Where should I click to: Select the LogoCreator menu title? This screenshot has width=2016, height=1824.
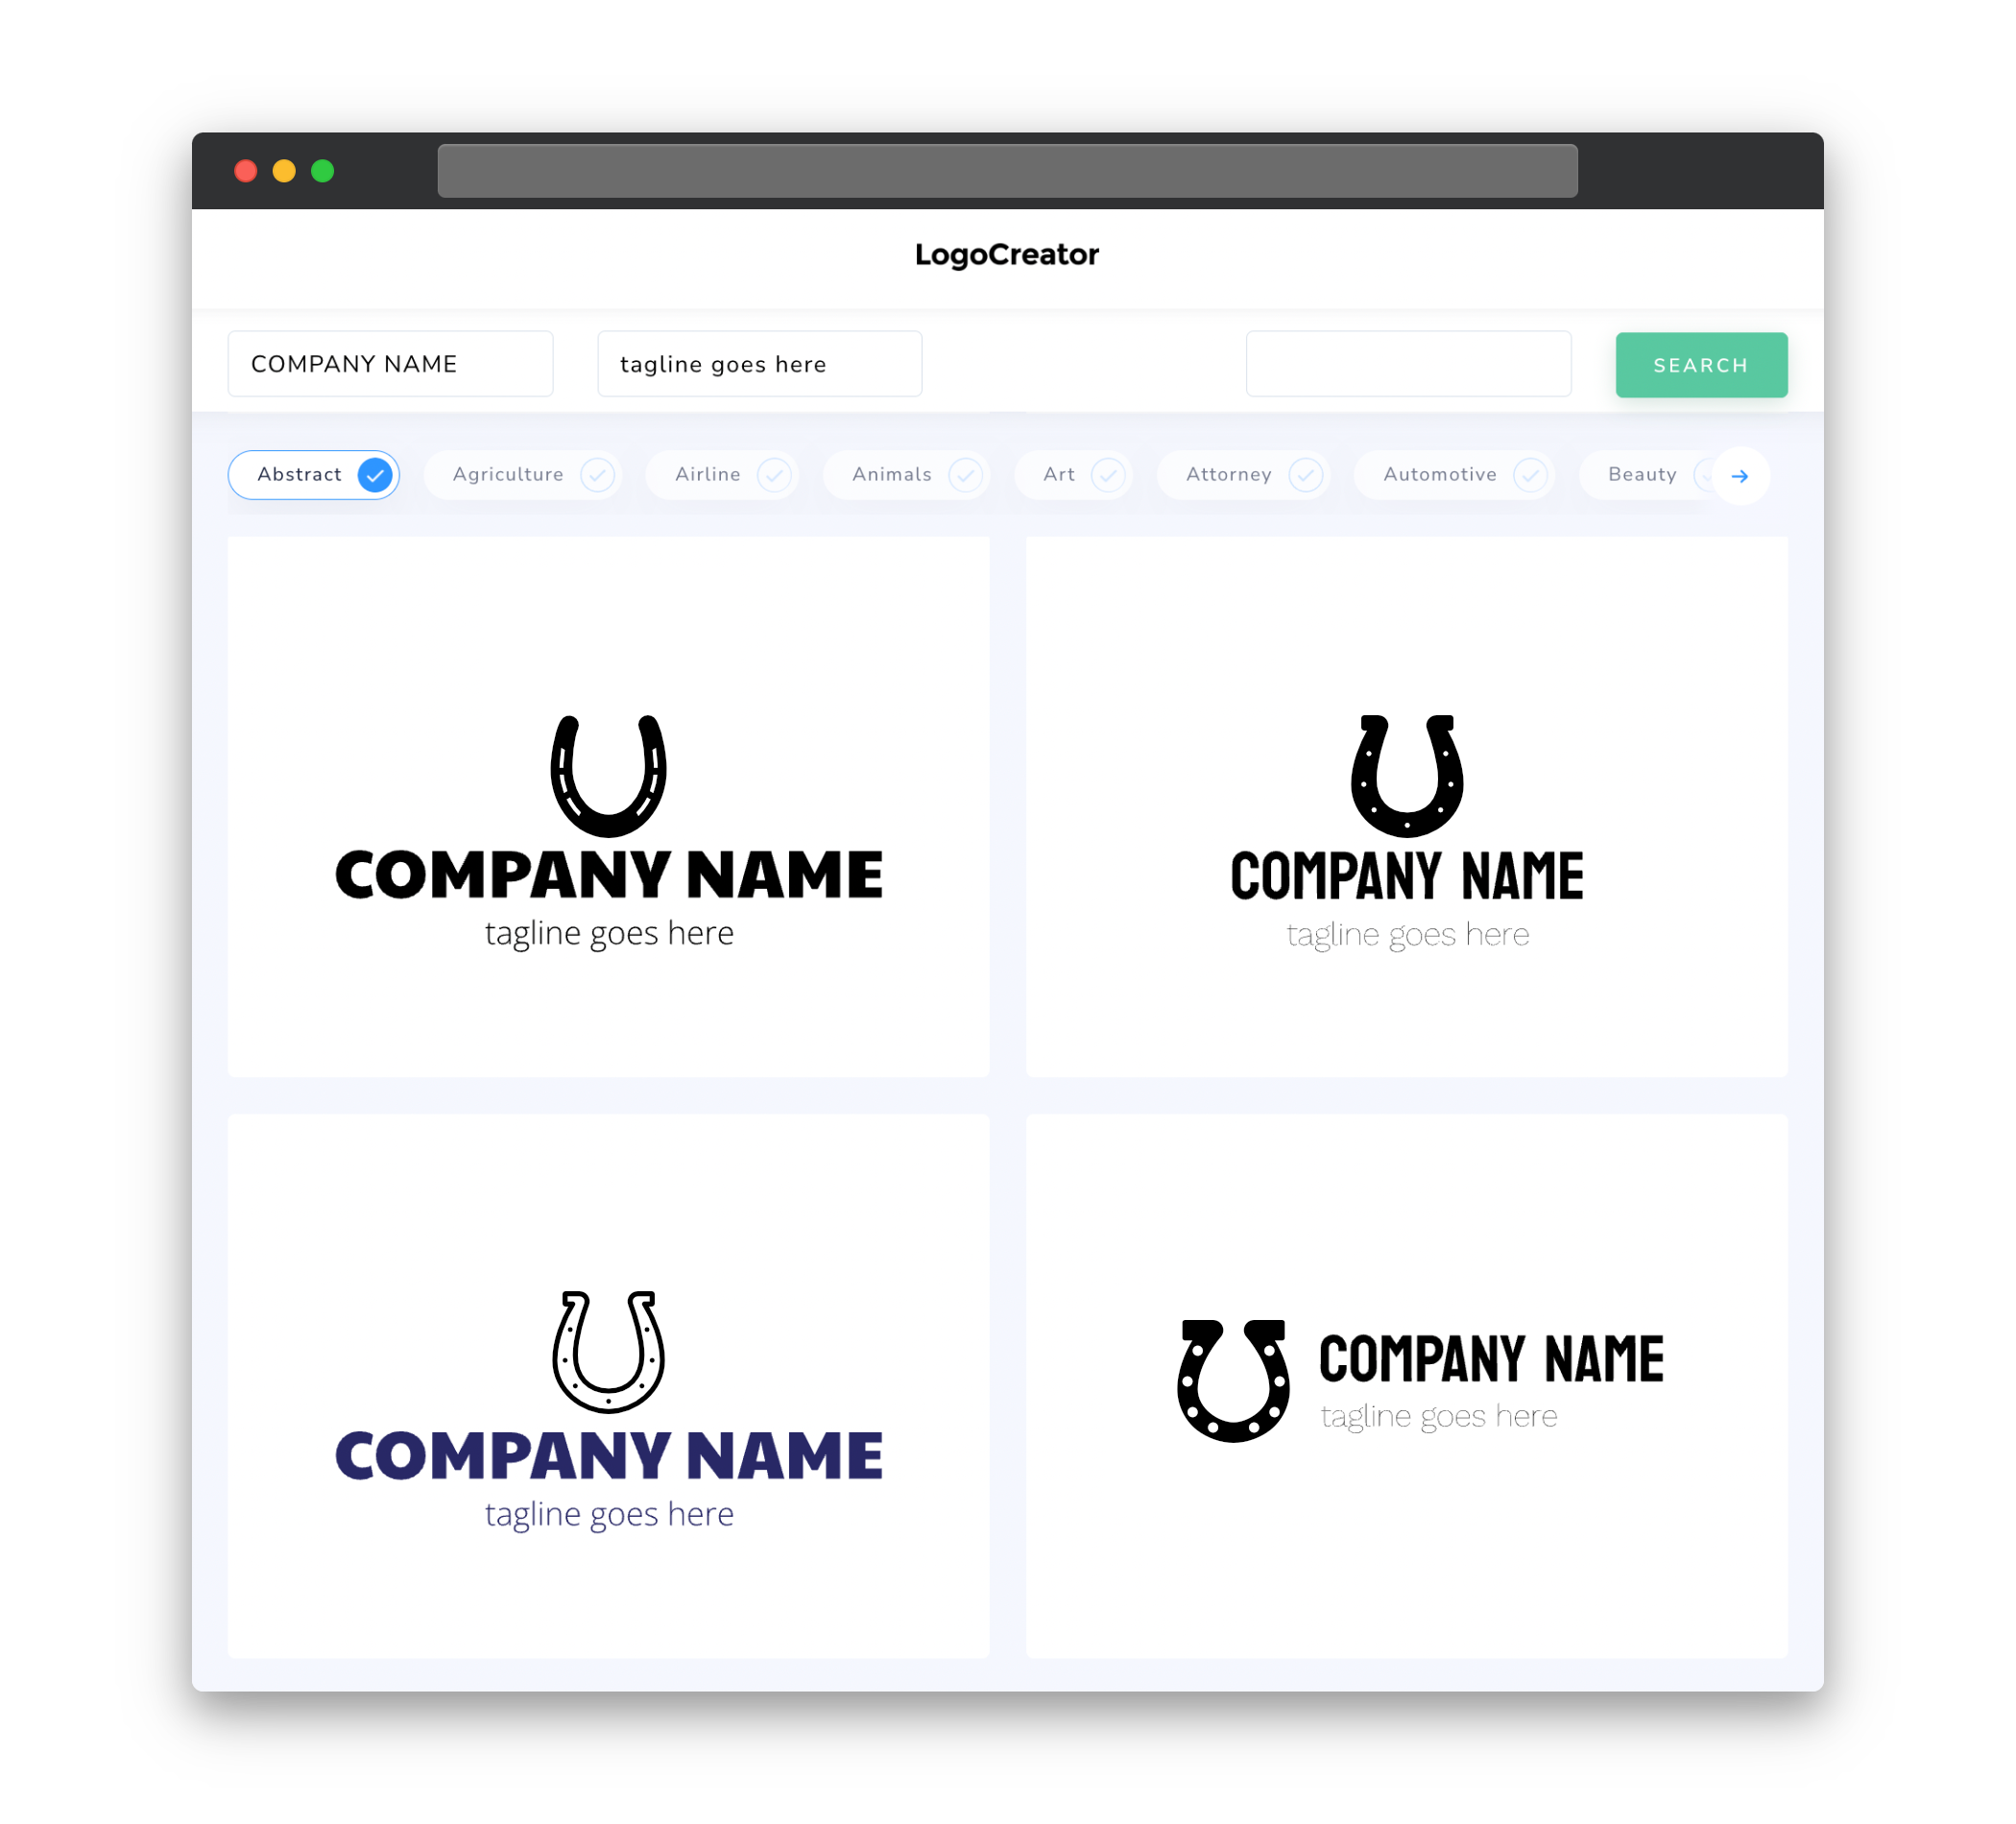tap(1008, 252)
